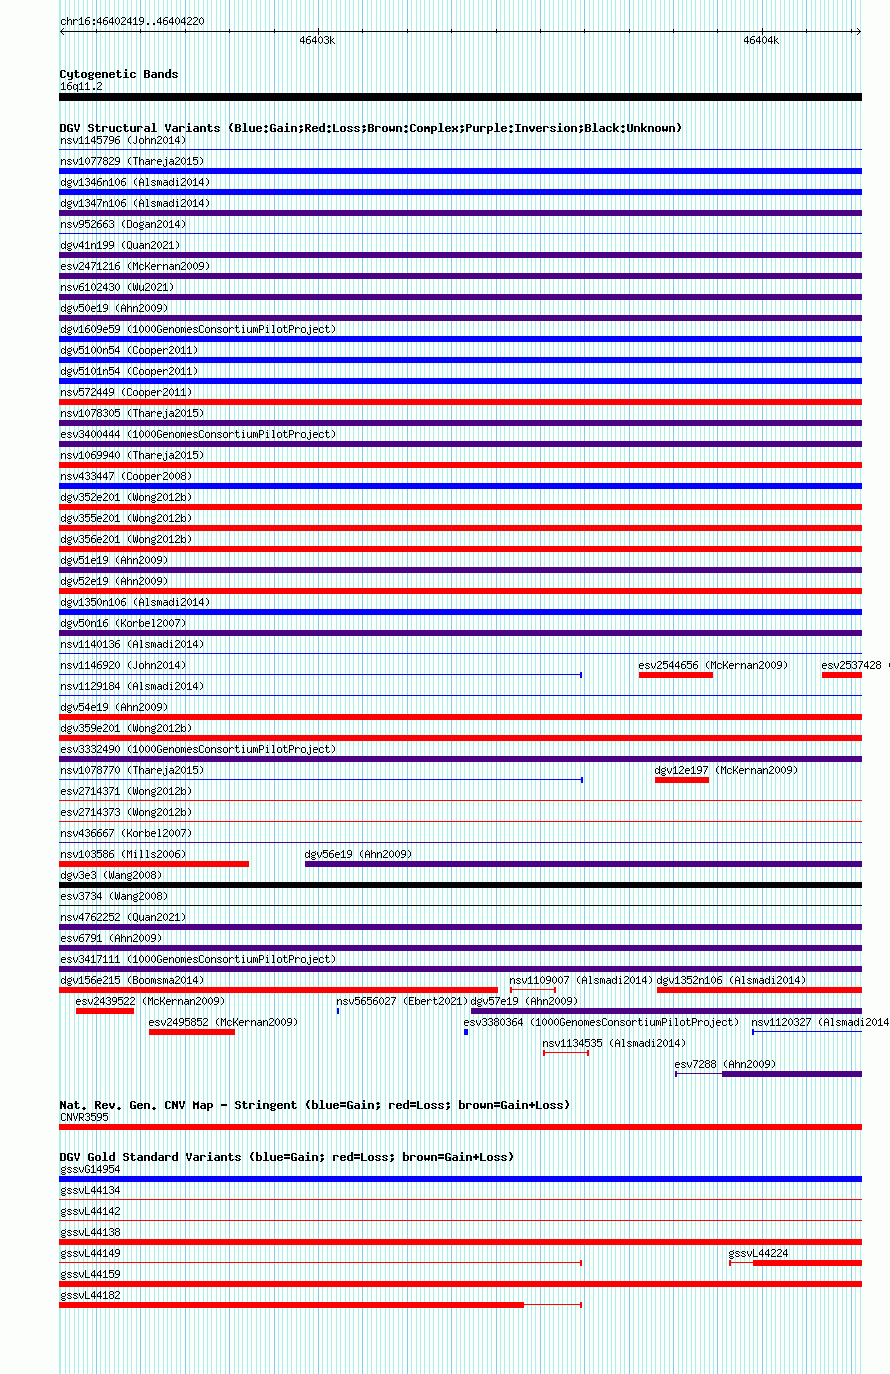This screenshot has width=890, height=1374.
Task: Click dgv5100n54 (Cooper2011) label
Action: click(129, 350)
